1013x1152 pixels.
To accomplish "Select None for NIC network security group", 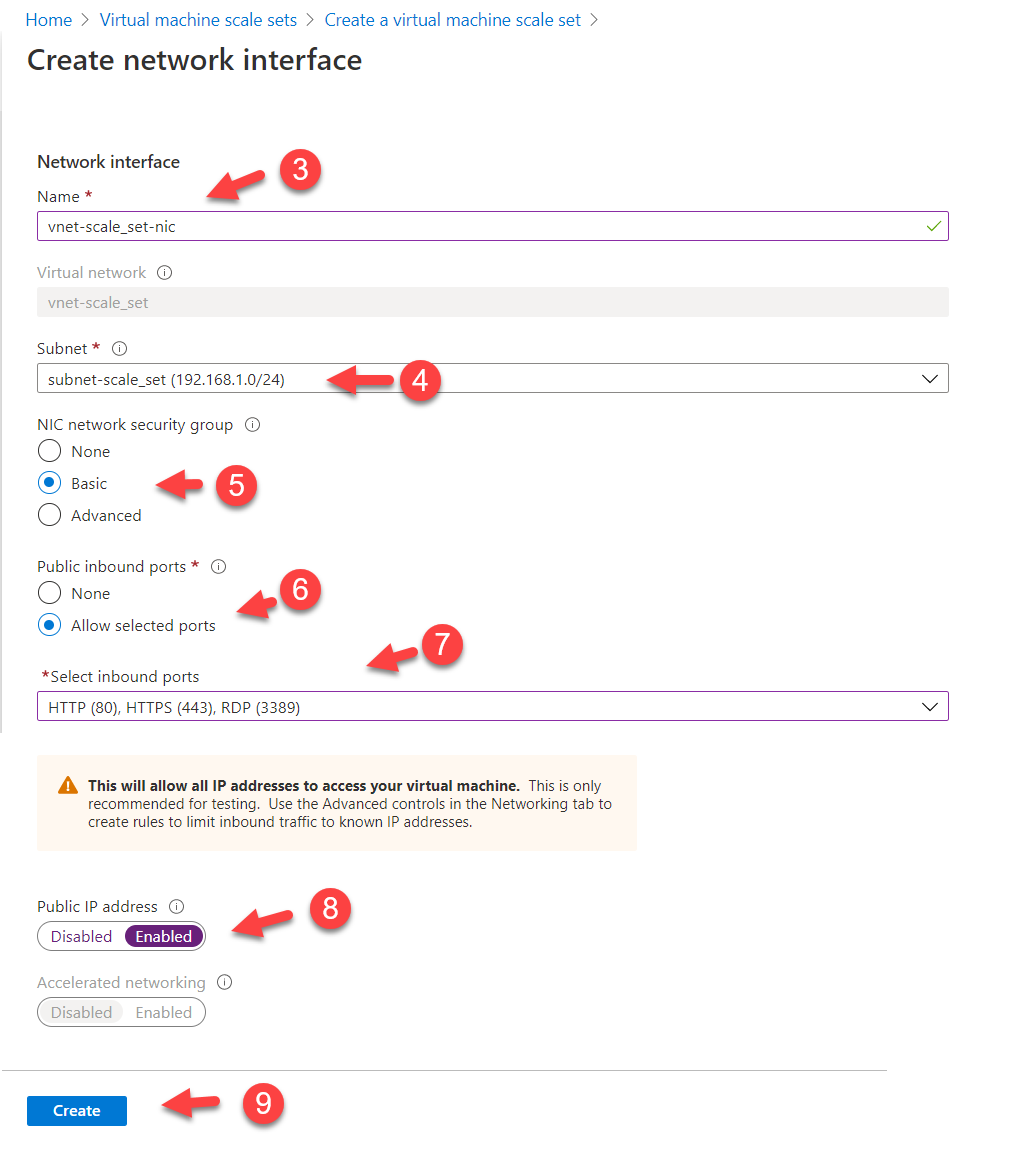I will coord(50,452).
